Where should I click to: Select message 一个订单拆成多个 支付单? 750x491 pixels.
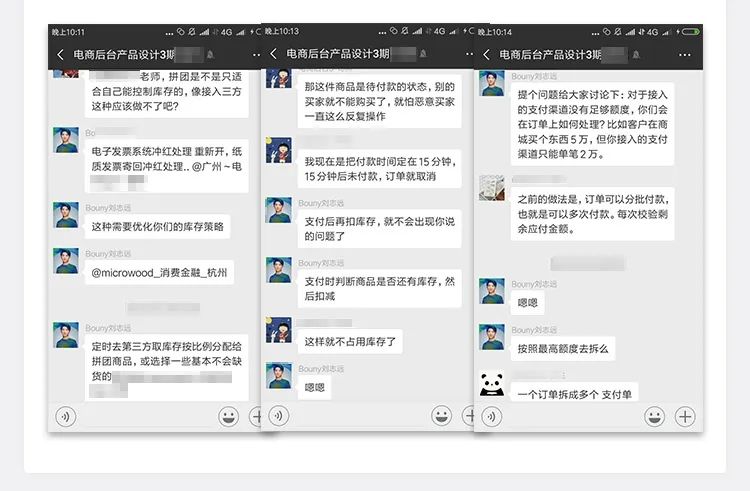pos(574,392)
